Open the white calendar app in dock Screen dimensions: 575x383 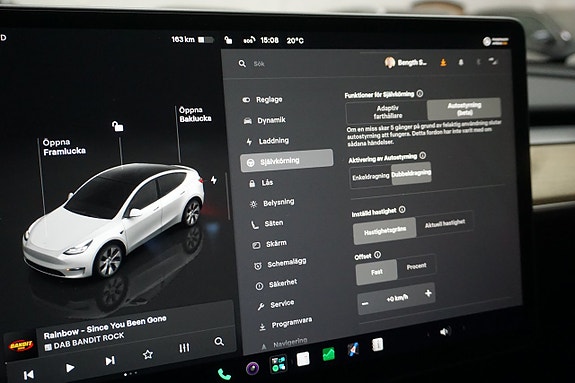point(303,359)
